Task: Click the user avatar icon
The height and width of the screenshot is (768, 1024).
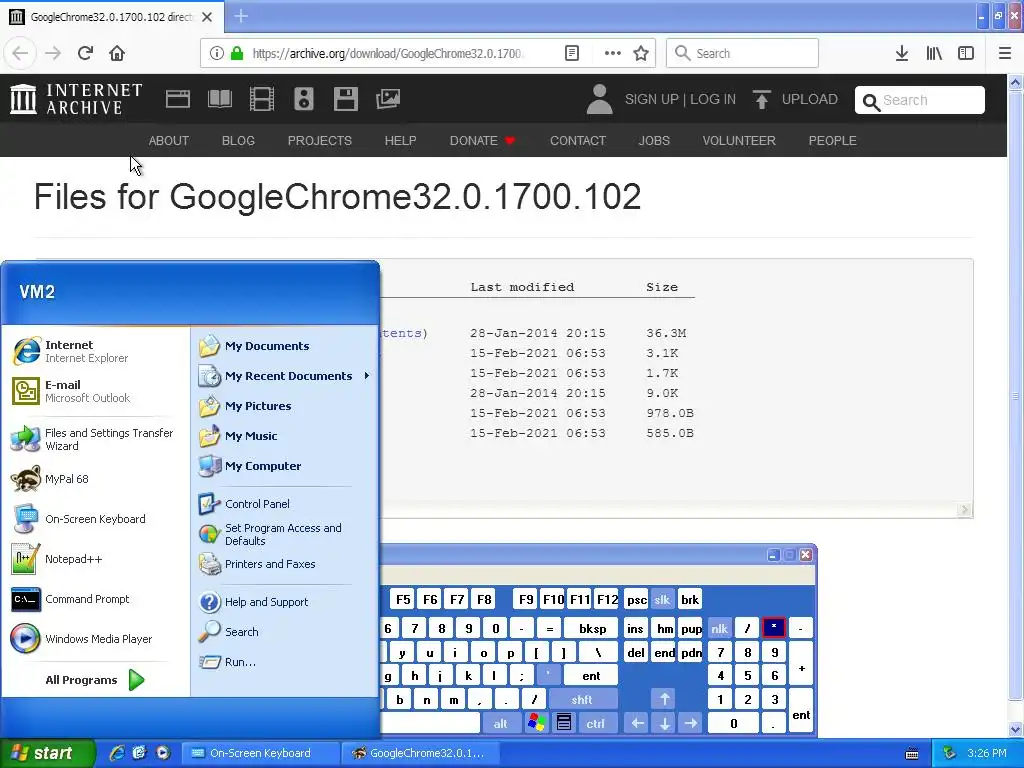Action: coord(599,99)
